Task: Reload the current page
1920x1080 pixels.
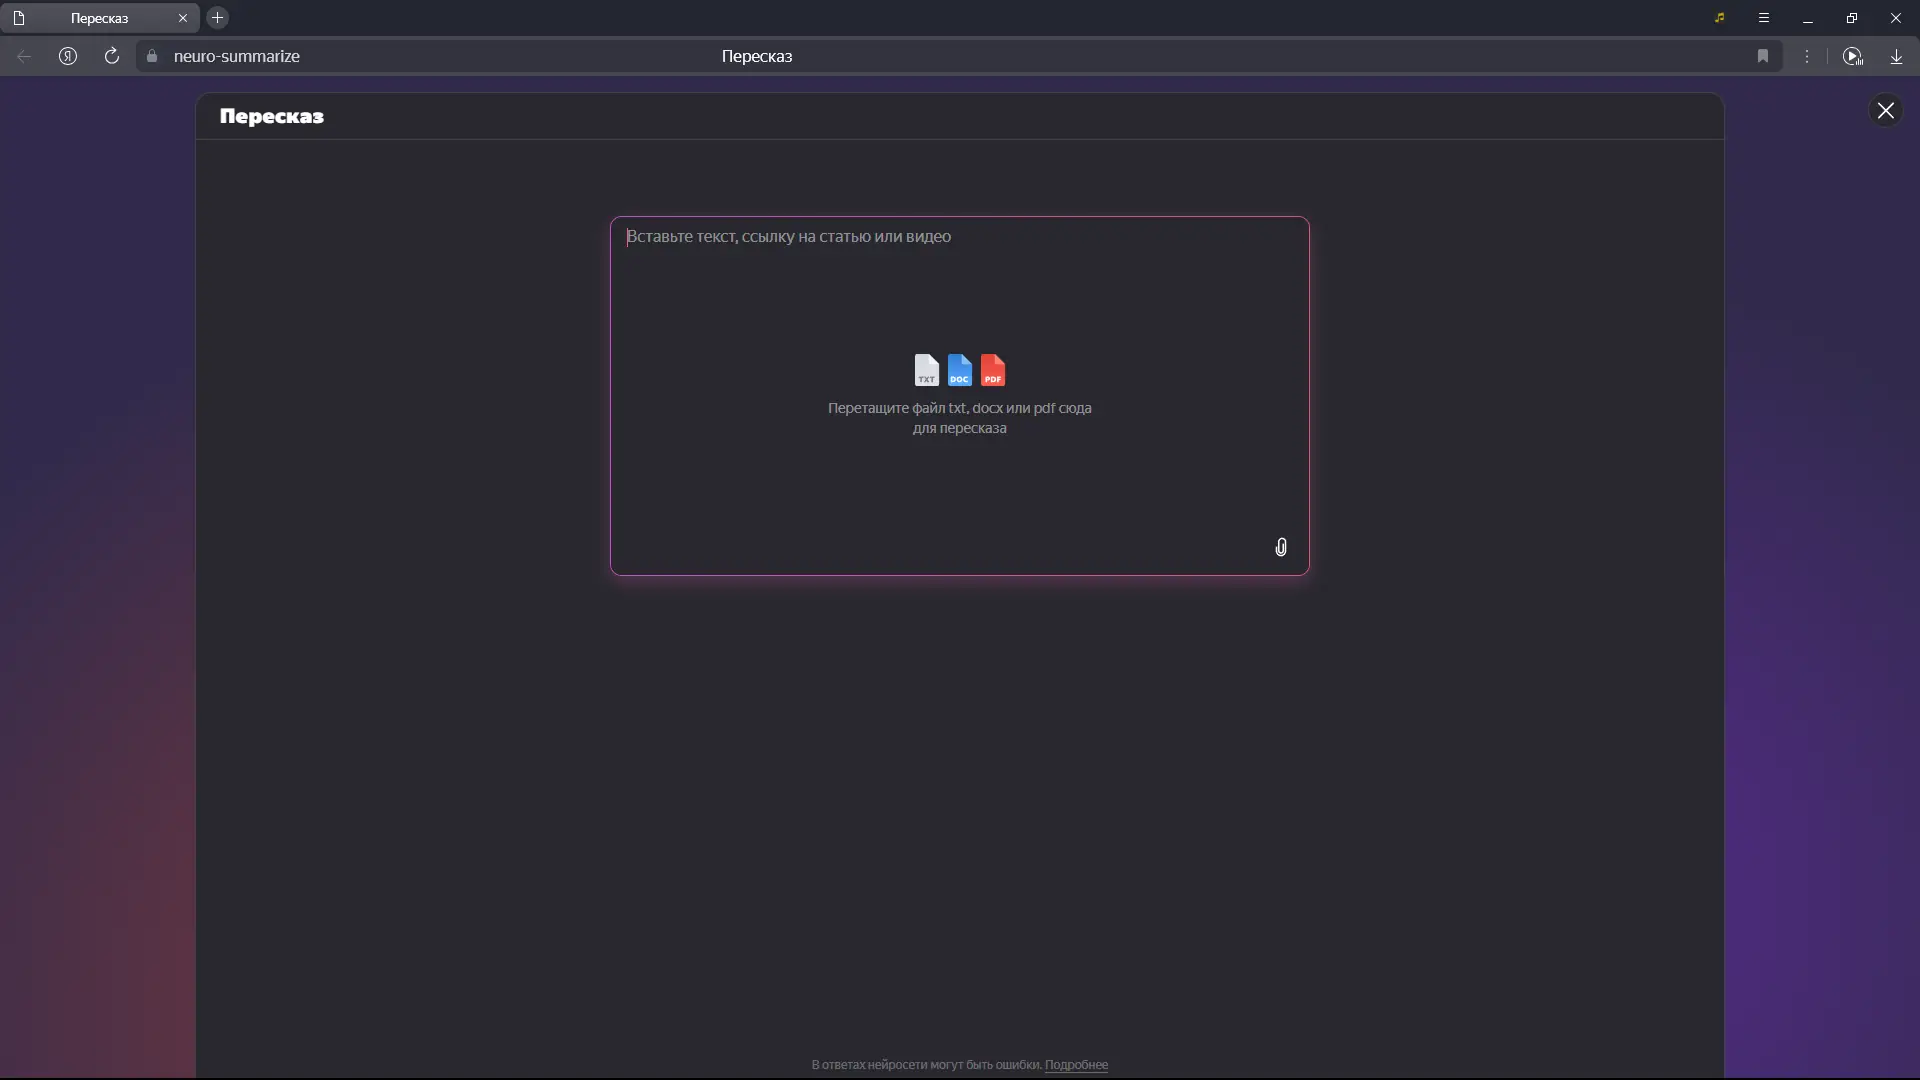Action: tap(112, 56)
